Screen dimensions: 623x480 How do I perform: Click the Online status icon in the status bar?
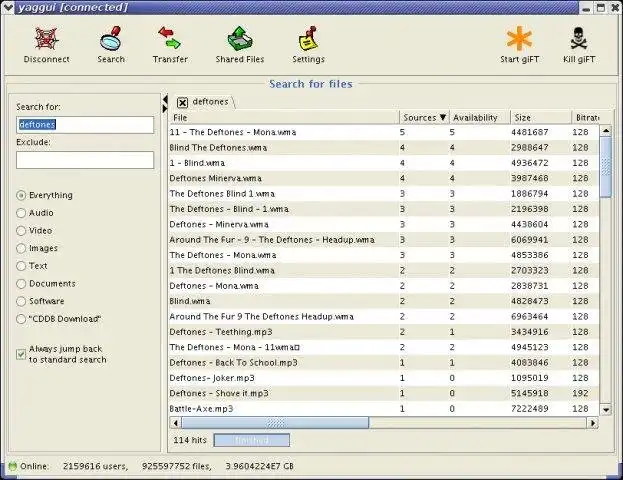pos(12,466)
